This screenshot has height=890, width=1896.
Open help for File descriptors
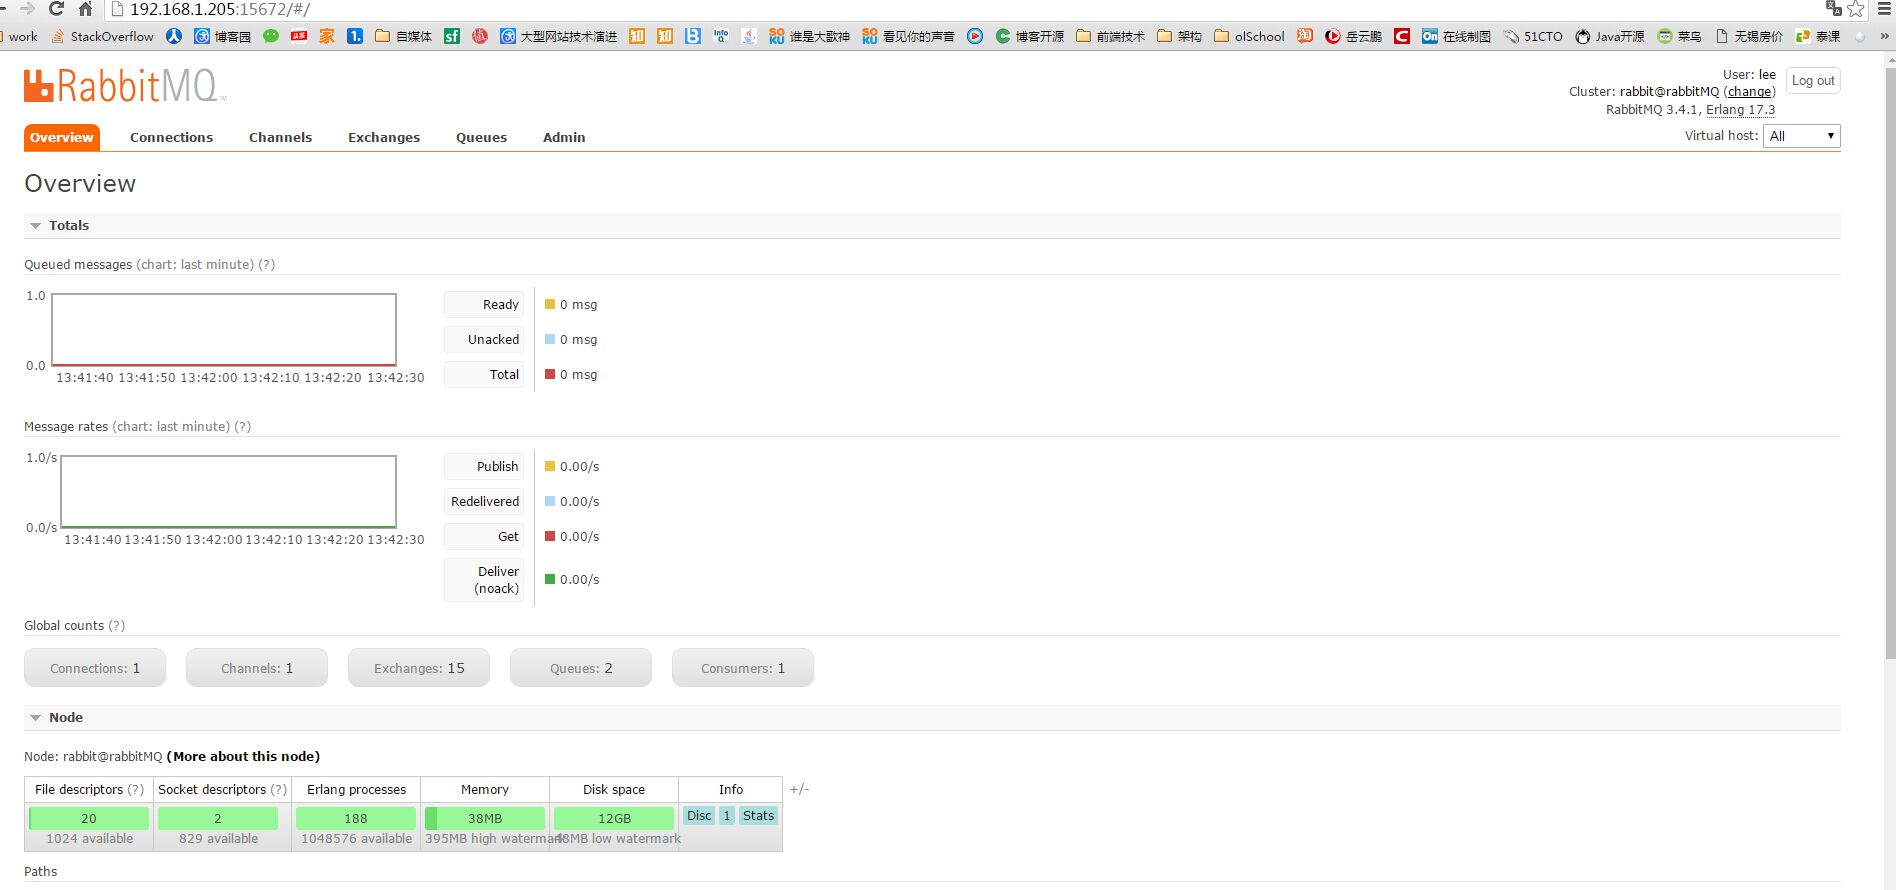136,789
